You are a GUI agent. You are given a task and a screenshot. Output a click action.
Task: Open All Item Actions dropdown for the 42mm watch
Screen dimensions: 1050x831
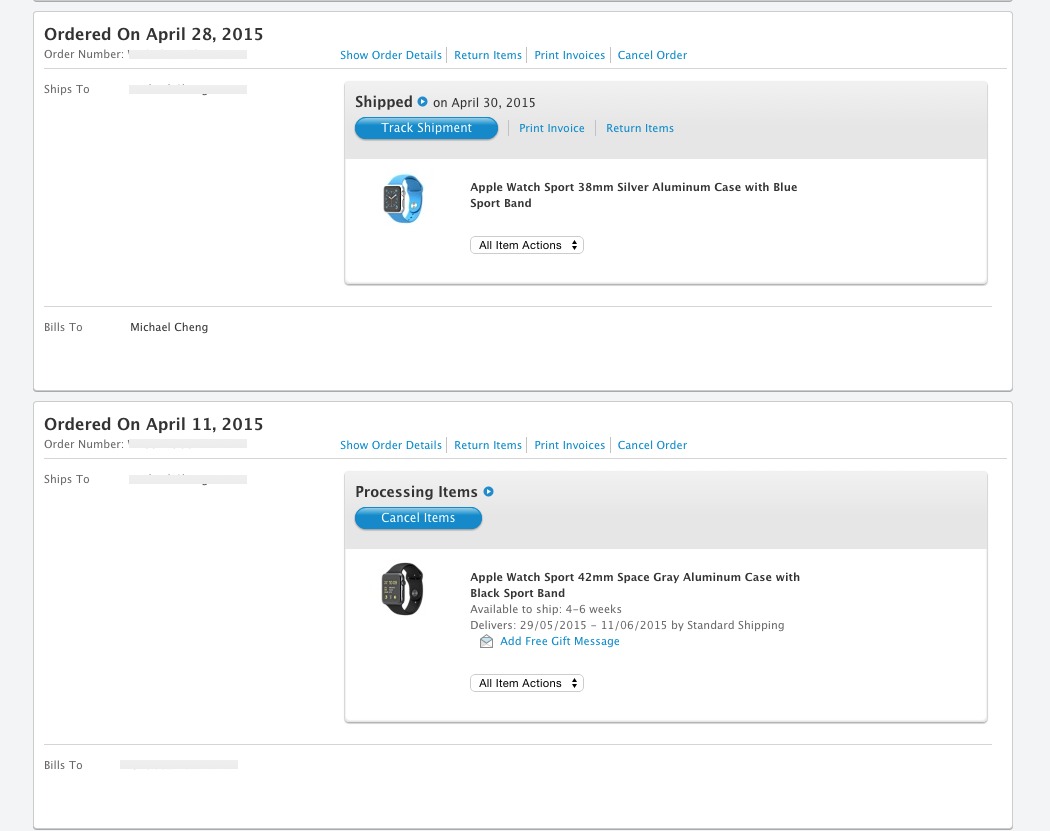click(x=527, y=683)
